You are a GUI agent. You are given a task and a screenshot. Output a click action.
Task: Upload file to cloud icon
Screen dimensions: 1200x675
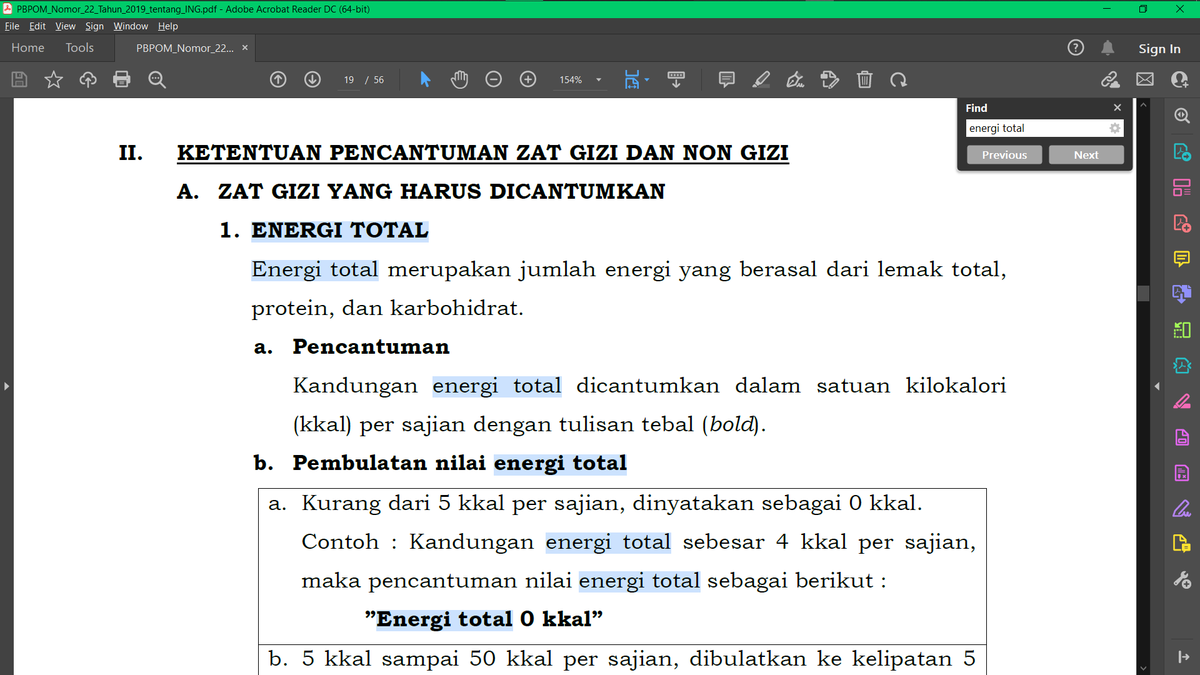click(87, 79)
